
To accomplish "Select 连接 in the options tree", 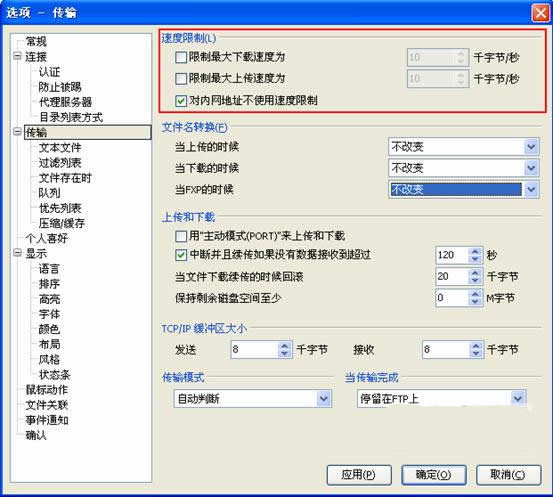I will click(36, 57).
